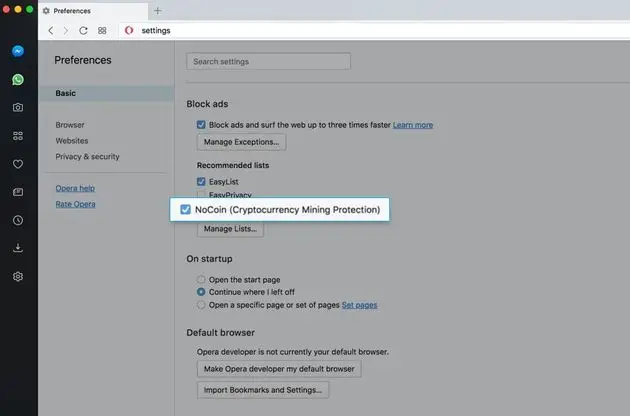630x416 pixels.
Task: Open Websites settings section
Action: (72, 141)
